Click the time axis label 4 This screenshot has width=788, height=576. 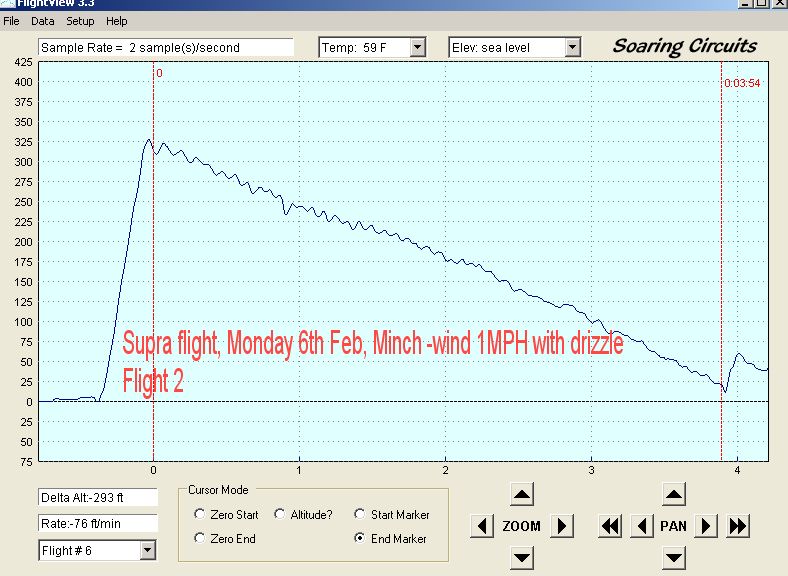pos(737,470)
